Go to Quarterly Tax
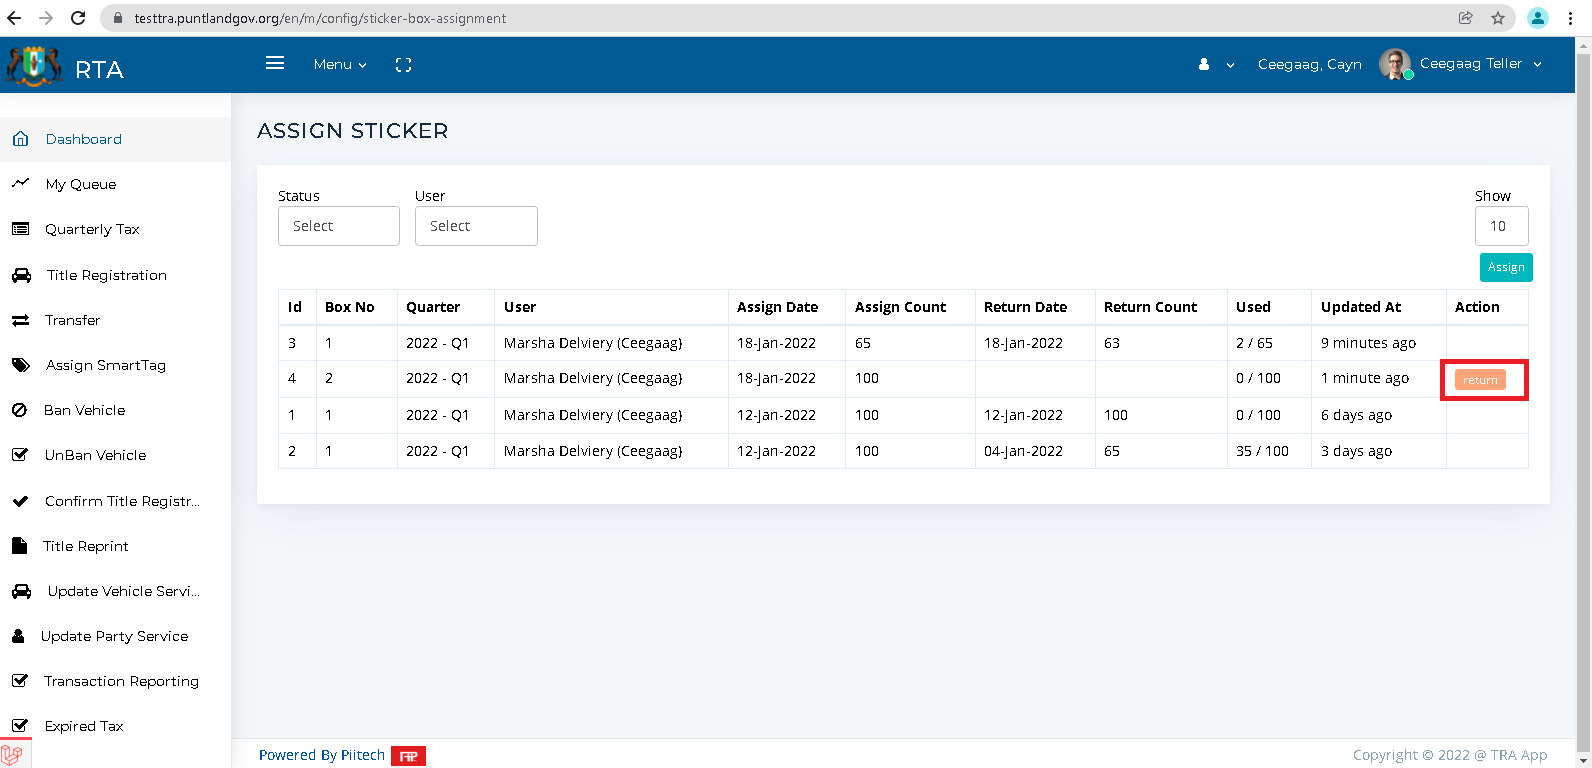Image resolution: width=1592 pixels, height=768 pixels. (x=92, y=229)
